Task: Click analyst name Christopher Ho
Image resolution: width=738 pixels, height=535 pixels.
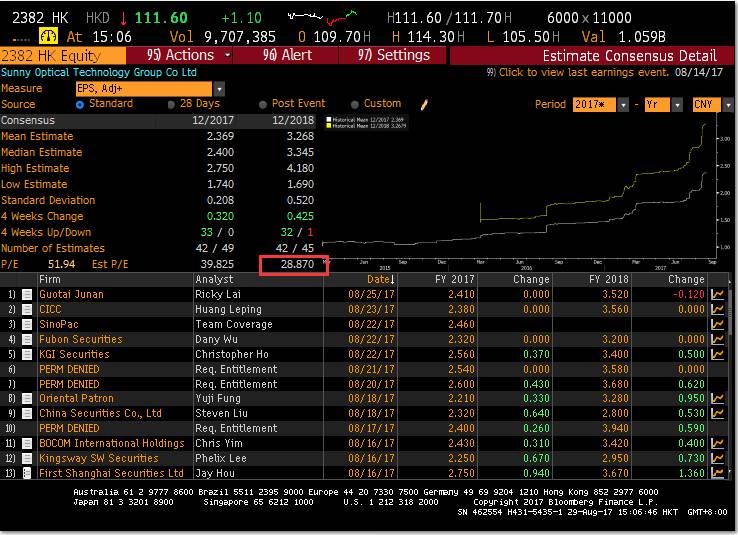Action: point(232,354)
